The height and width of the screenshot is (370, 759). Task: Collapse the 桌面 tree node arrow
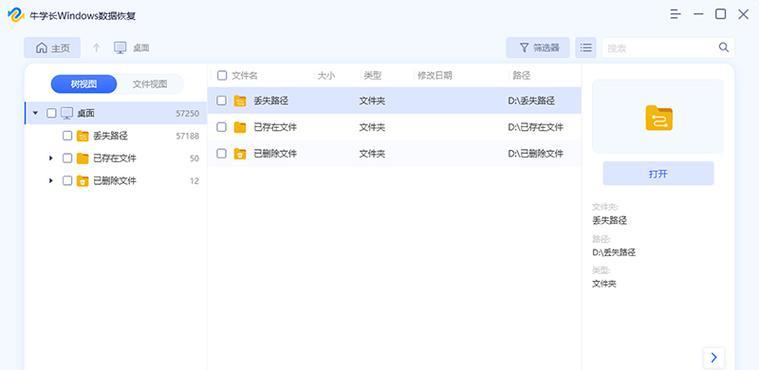(35, 113)
